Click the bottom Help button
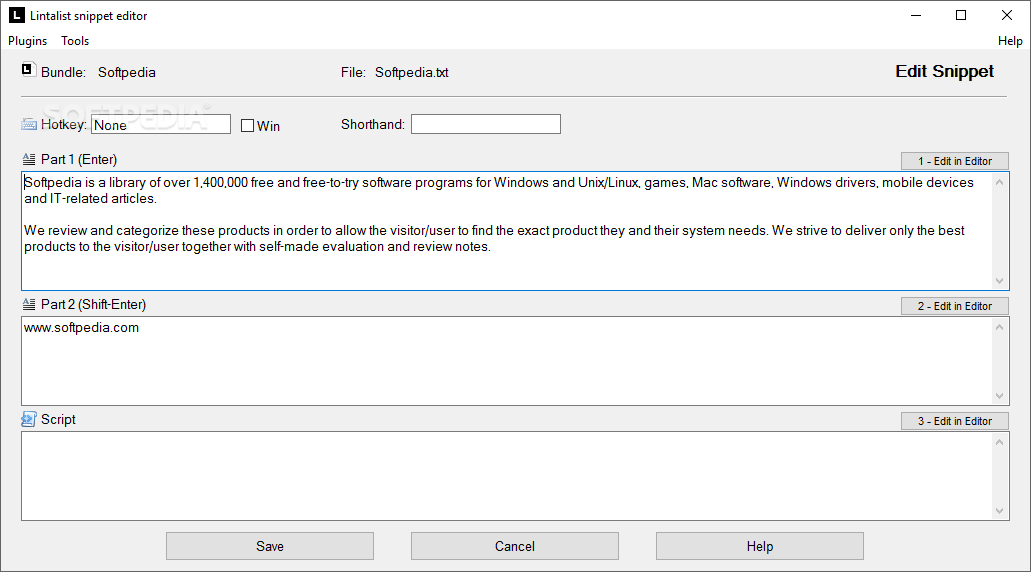The height and width of the screenshot is (572, 1031). point(759,546)
